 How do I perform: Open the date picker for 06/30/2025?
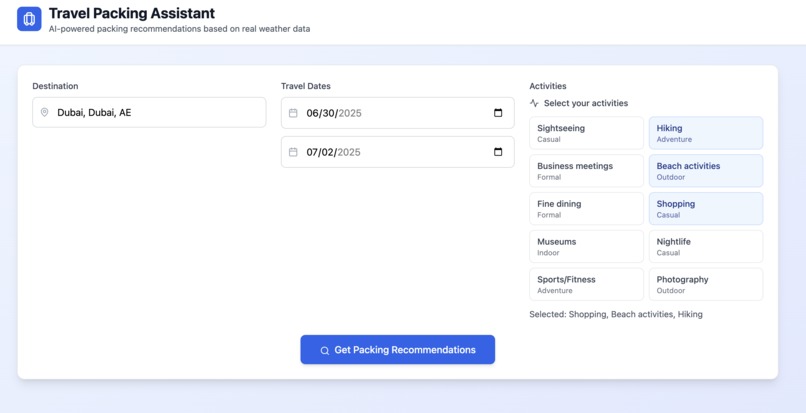[x=498, y=113]
